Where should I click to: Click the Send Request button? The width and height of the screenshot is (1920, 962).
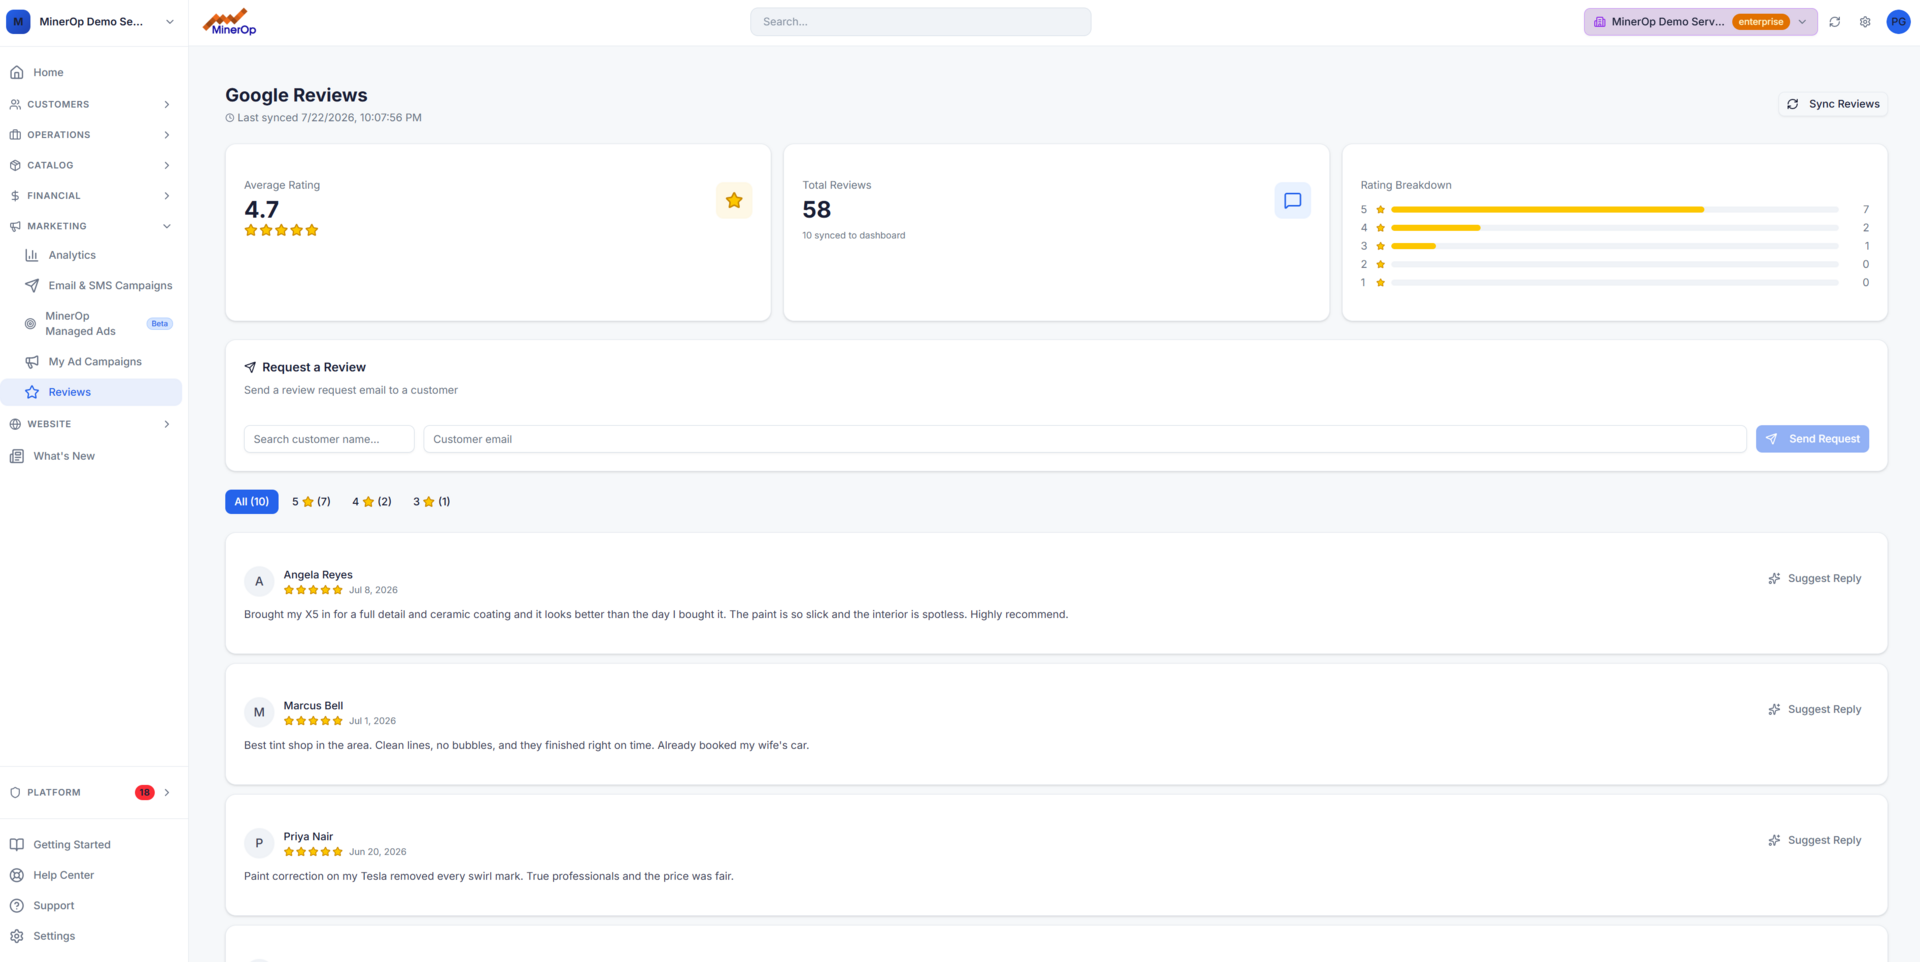point(1812,439)
